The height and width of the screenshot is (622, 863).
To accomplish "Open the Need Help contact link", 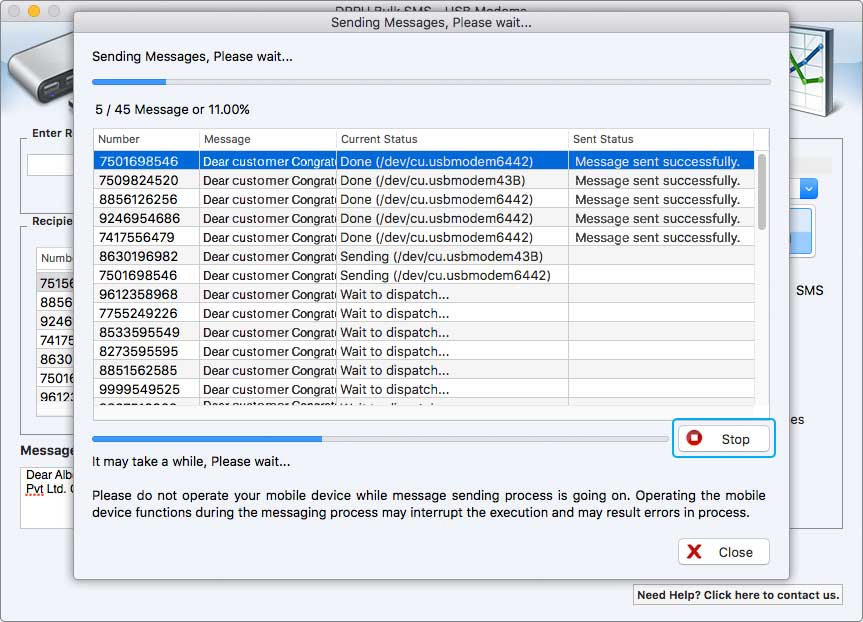I will (738, 595).
